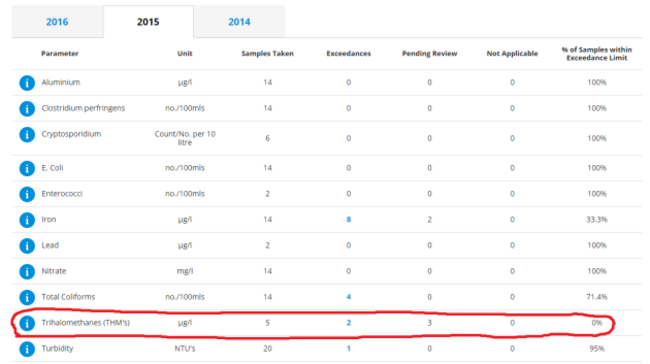Screen dimensions: 650x364
Task: Click info icon beside Enterococci
Action: point(27,194)
